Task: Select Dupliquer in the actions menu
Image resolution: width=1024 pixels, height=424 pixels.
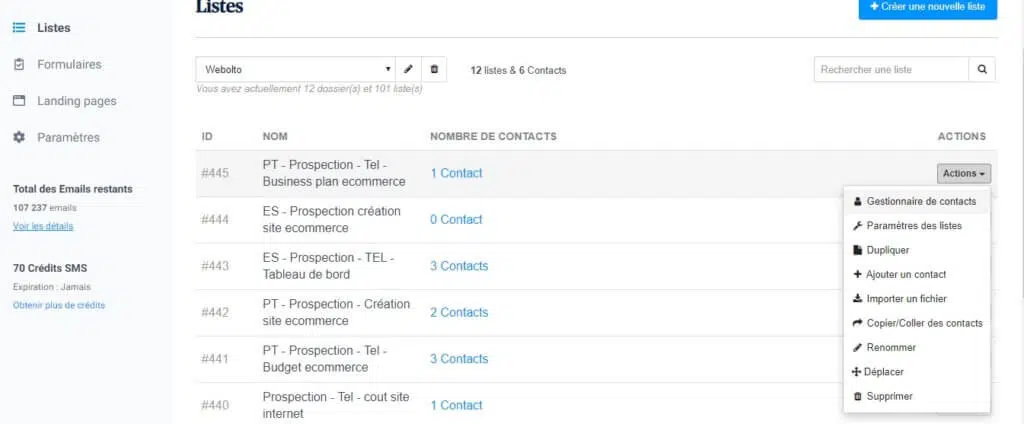Action: [888, 250]
